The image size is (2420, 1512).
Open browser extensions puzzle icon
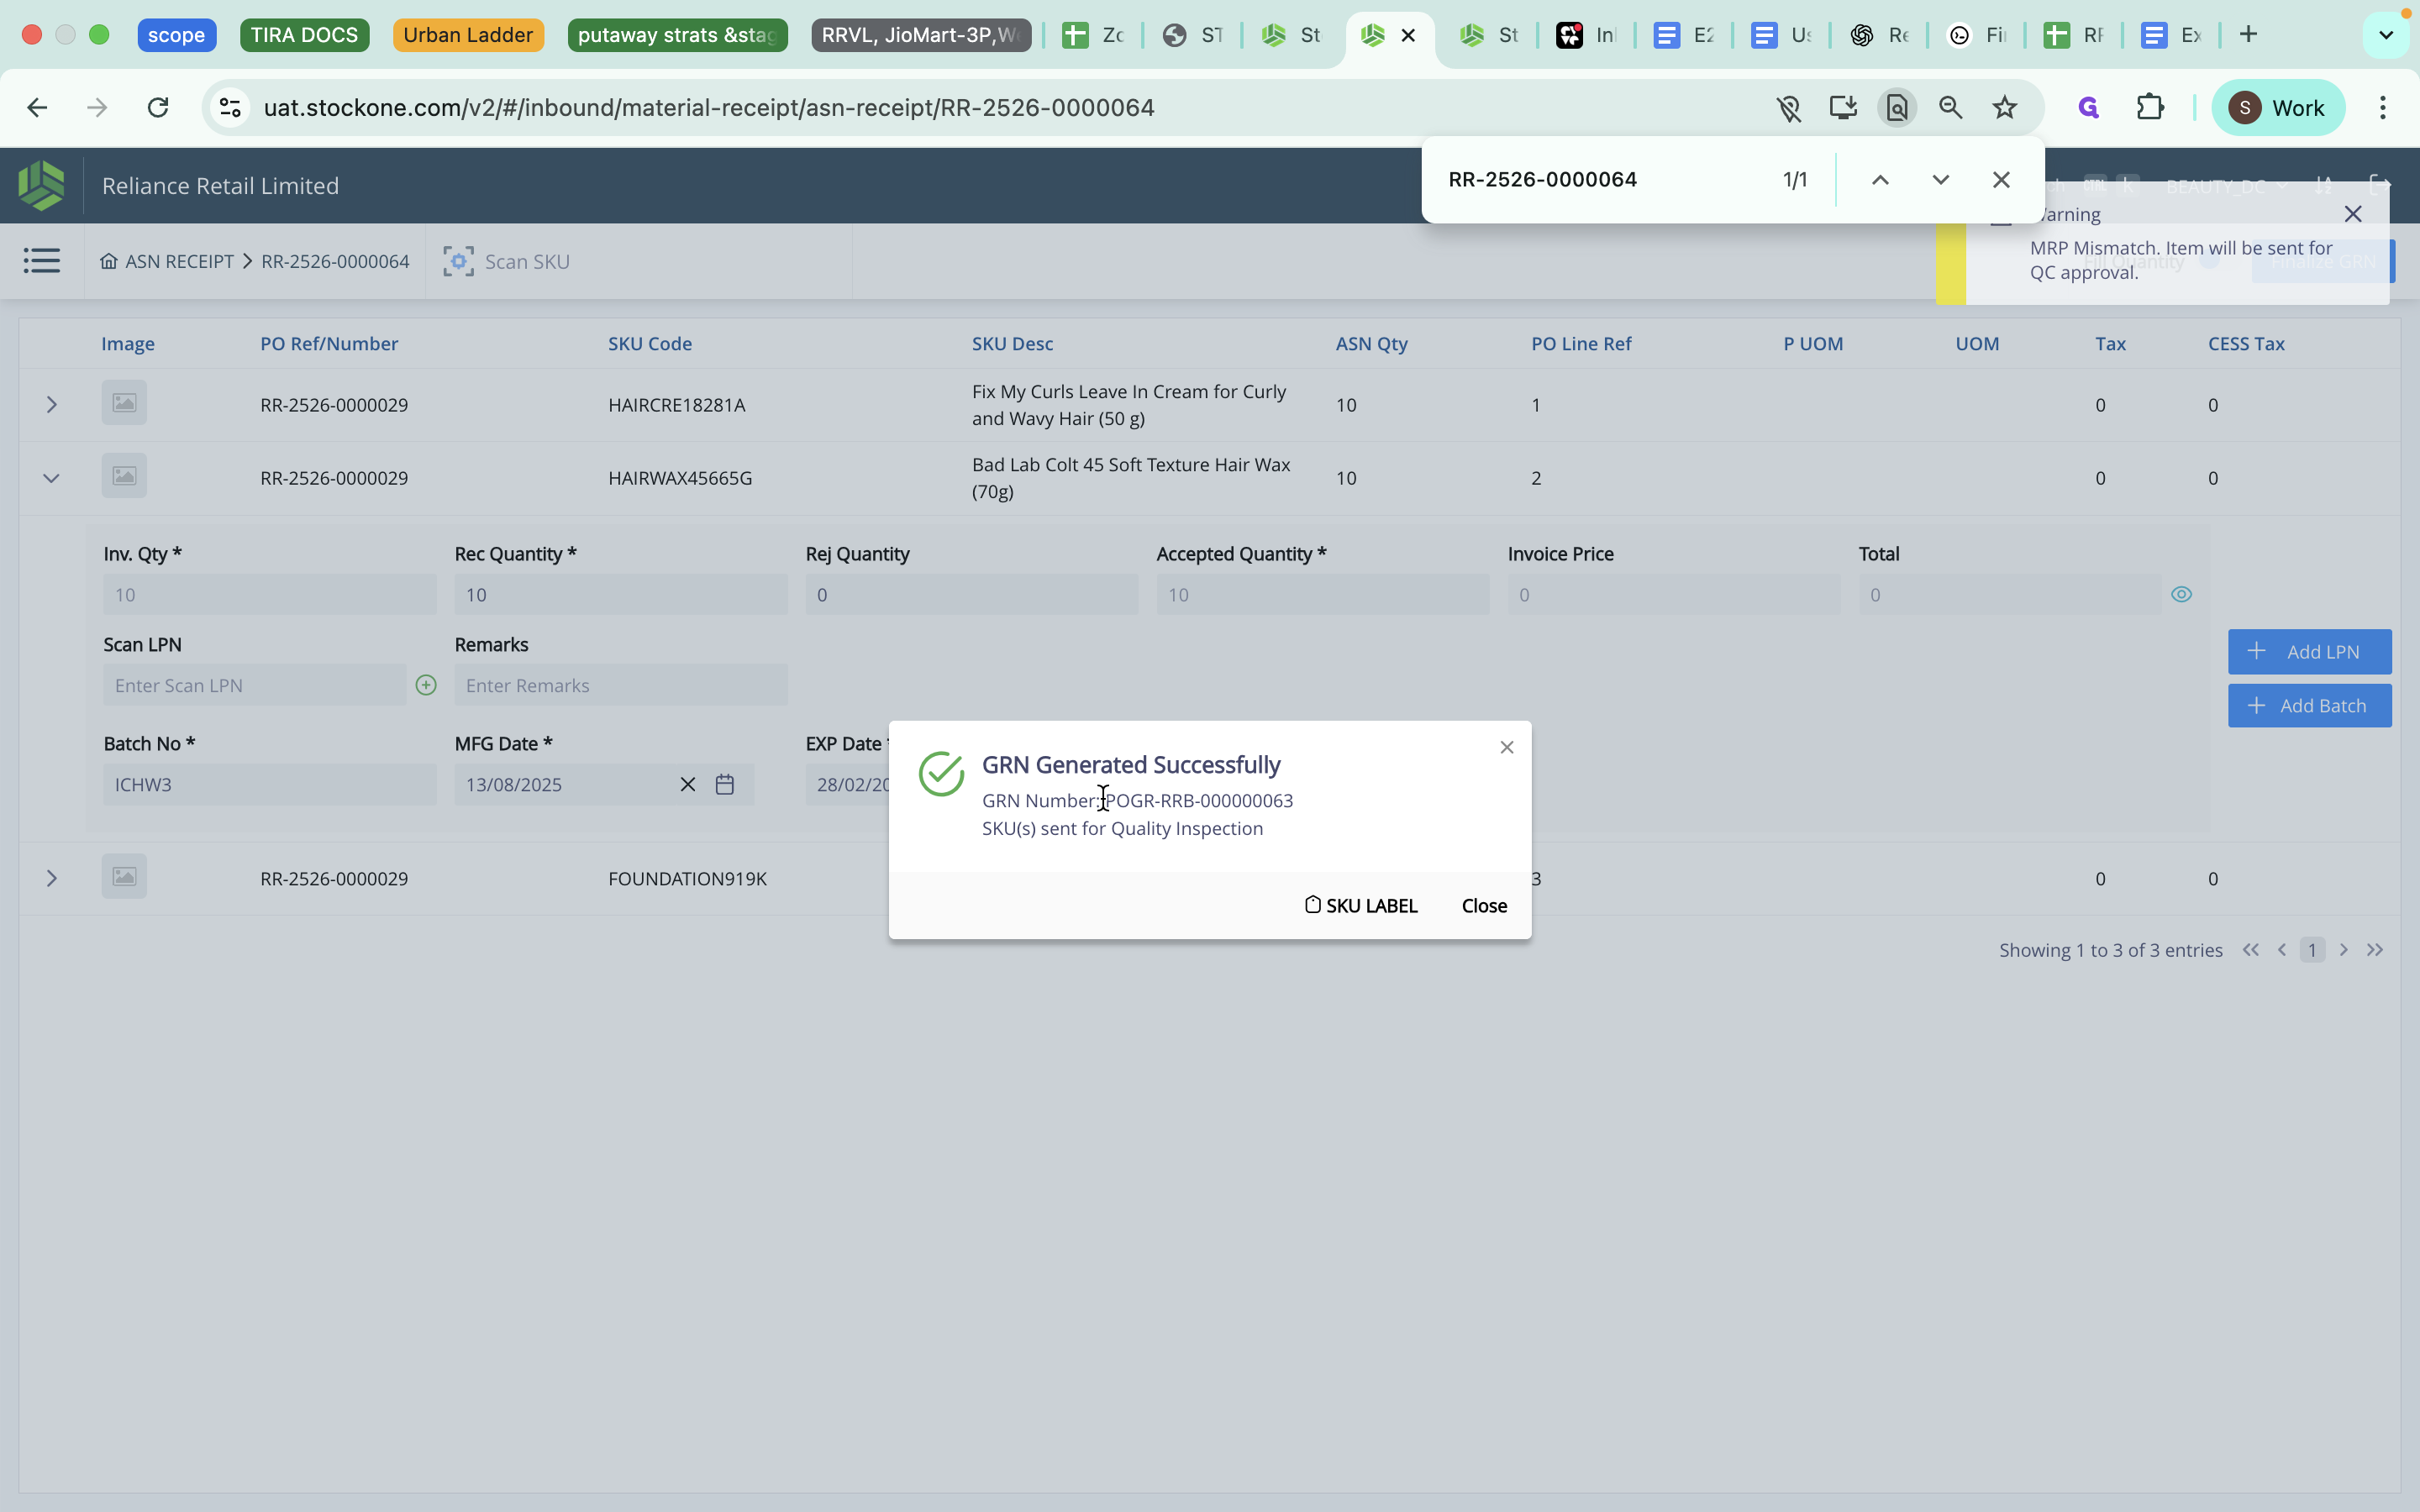2149,108
